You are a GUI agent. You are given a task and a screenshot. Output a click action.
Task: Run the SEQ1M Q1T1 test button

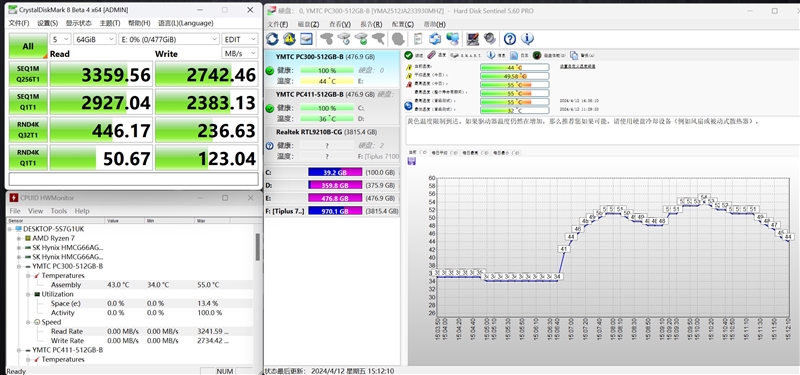(x=28, y=103)
